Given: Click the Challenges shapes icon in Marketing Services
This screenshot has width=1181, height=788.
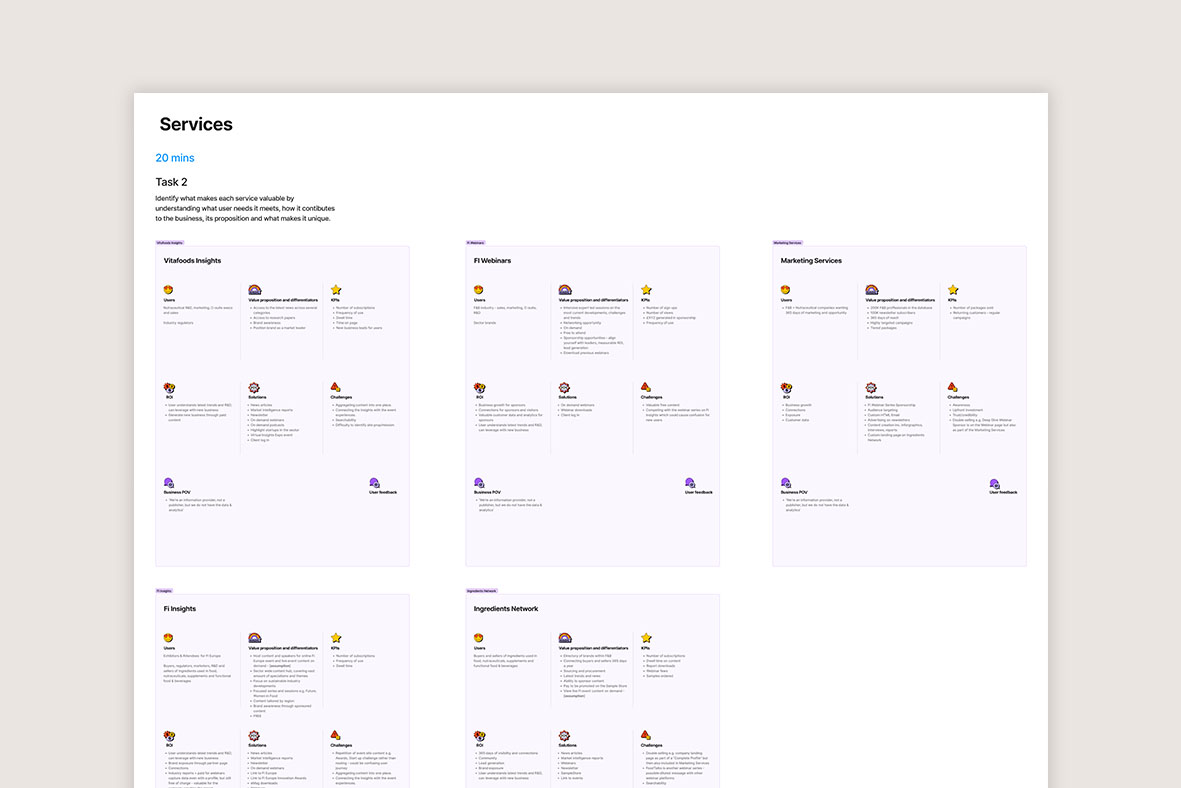Looking at the screenshot, I should click(953, 387).
